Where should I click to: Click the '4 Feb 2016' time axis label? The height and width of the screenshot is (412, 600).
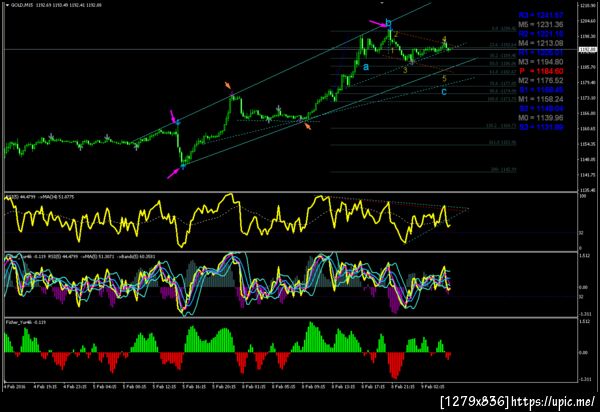coord(15,387)
